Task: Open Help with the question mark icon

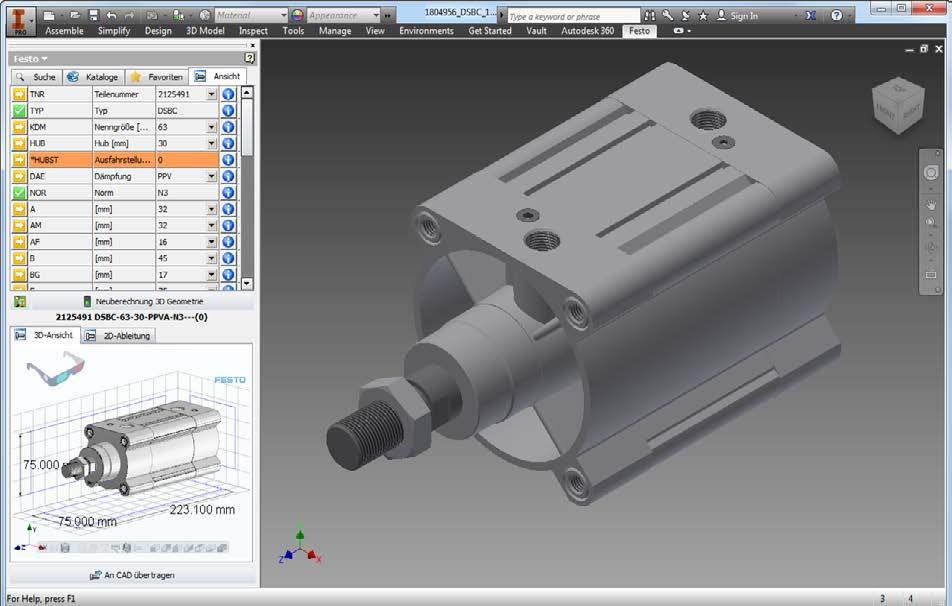Action: (837, 16)
